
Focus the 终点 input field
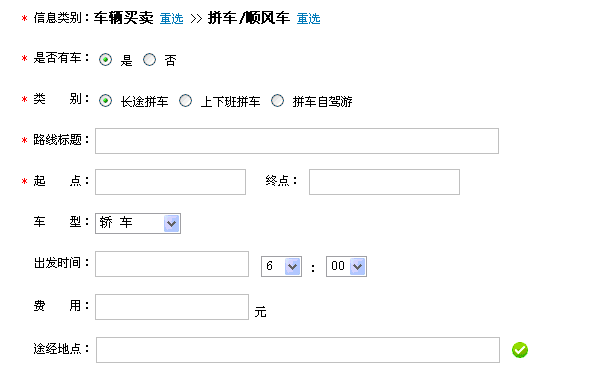(x=384, y=182)
